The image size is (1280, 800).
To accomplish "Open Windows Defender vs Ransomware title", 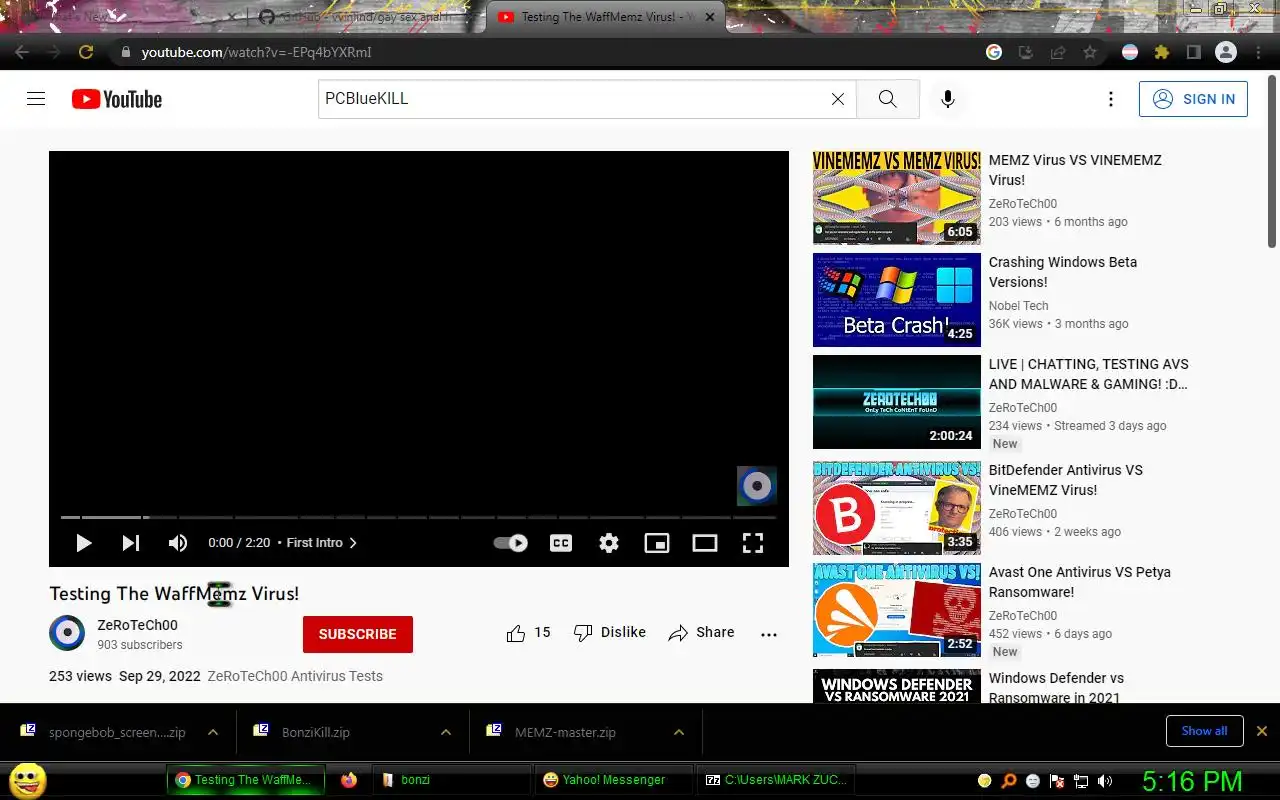I will [1056, 688].
